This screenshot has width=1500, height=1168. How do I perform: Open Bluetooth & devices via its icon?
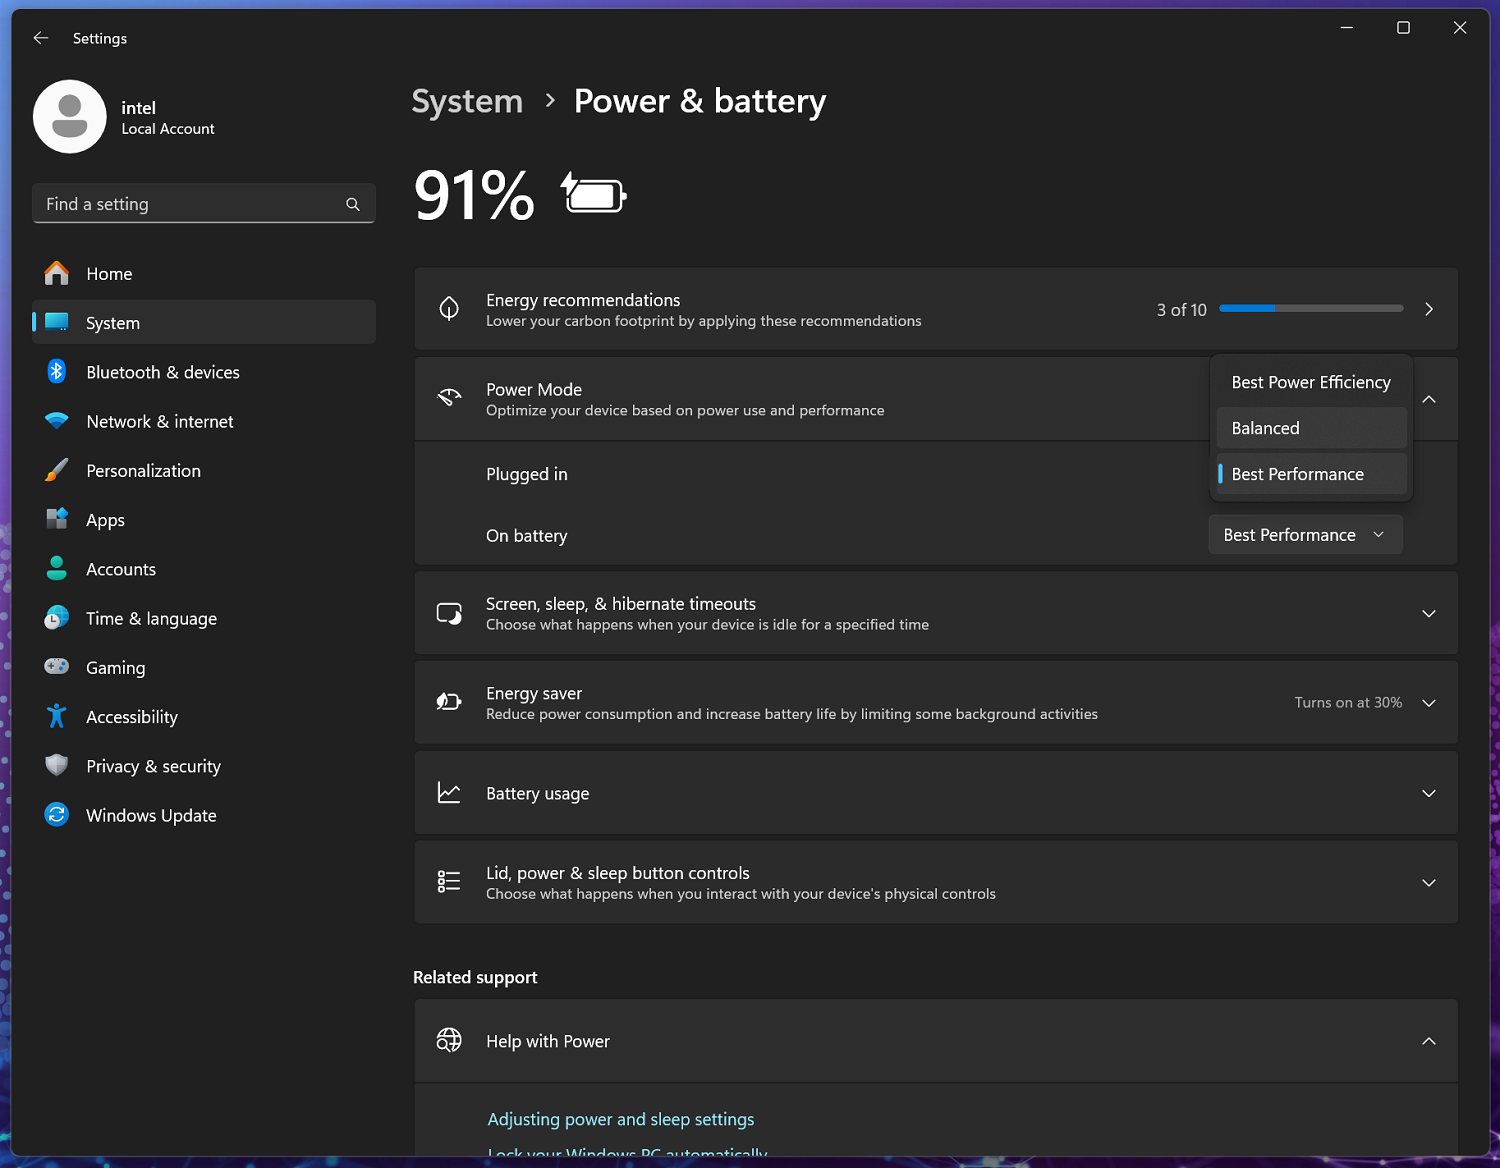coord(57,372)
